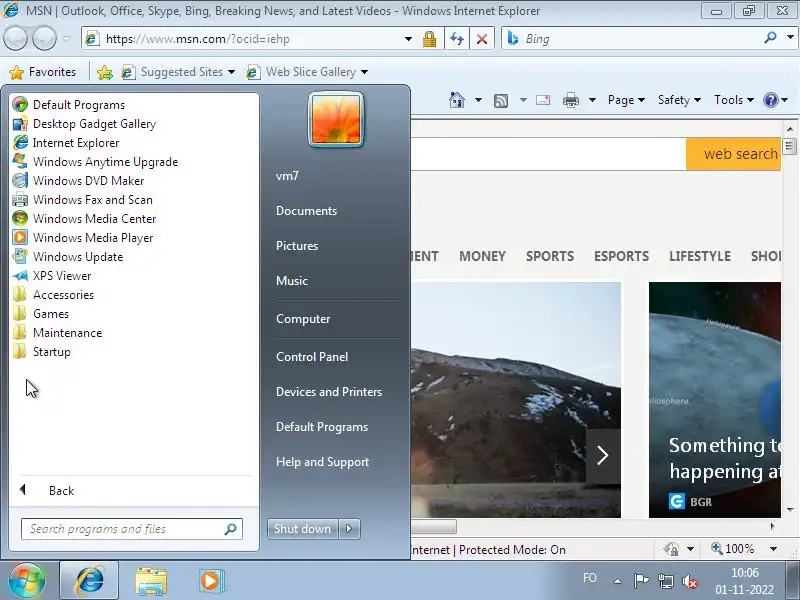Select the SPORTS tab on MSN
800x600 pixels.
[550, 256]
